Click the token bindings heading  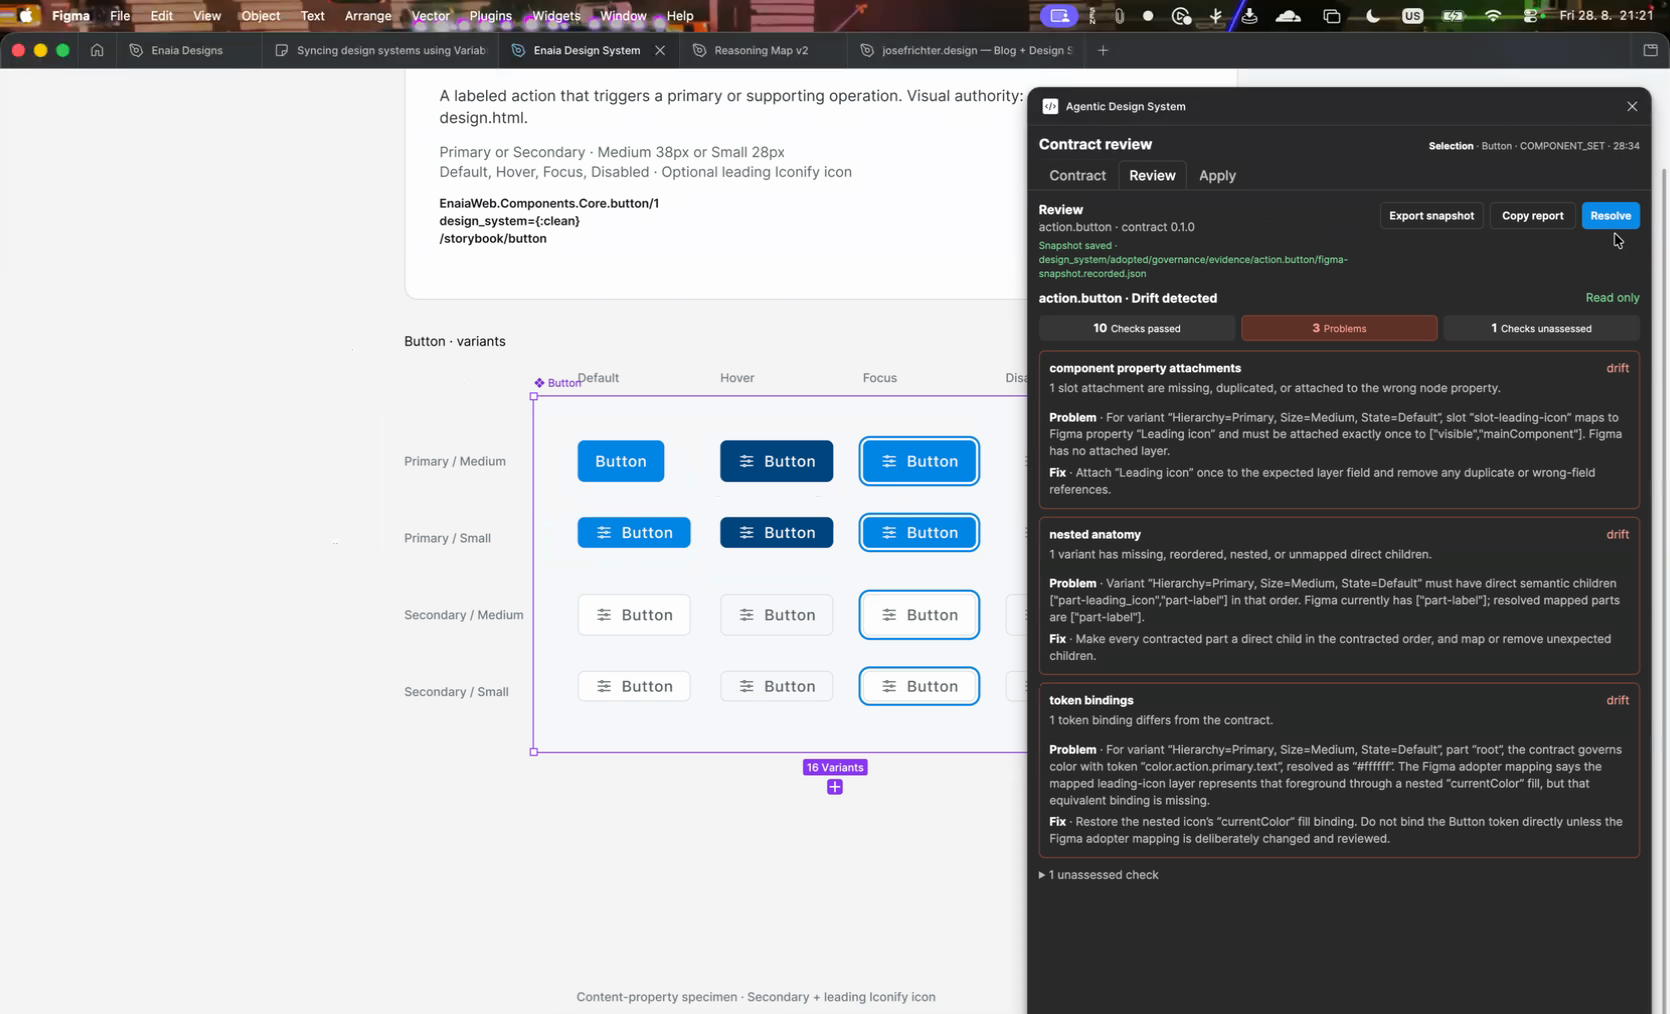click(1091, 700)
